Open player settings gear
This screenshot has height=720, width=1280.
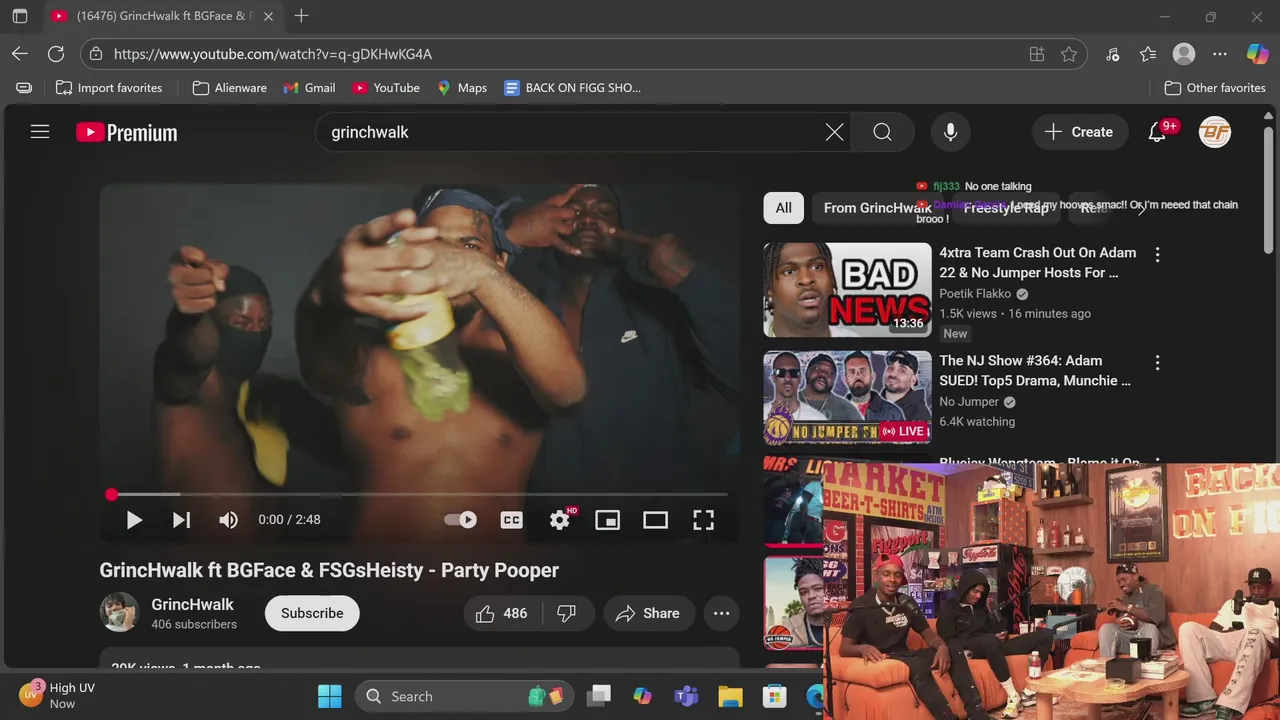pos(560,520)
